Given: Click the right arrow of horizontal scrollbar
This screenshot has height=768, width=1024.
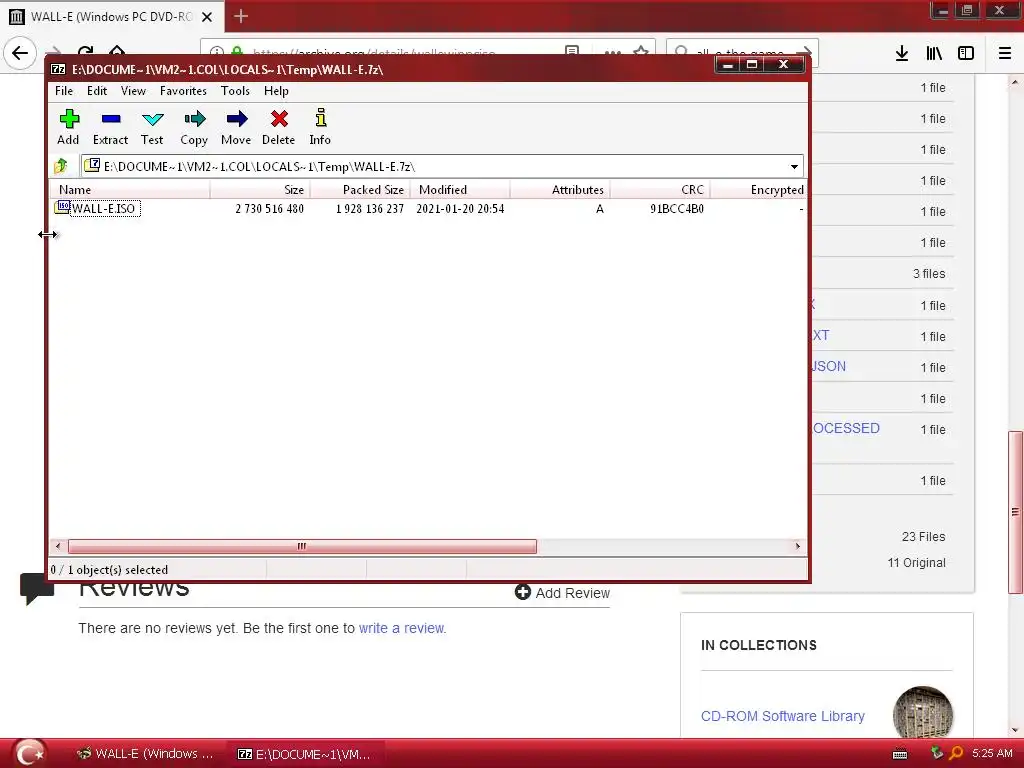Looking at the screenshot, I should (797, 546).
